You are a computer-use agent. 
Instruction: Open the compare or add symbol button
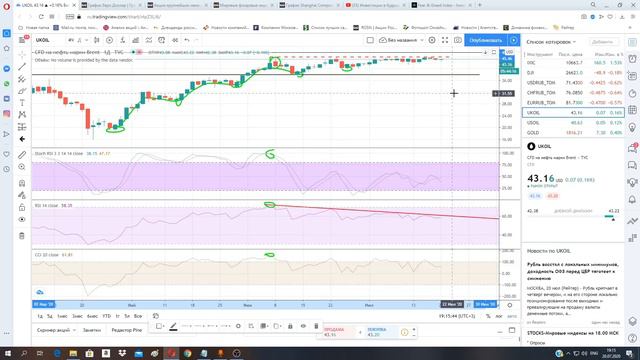[109, 40]
